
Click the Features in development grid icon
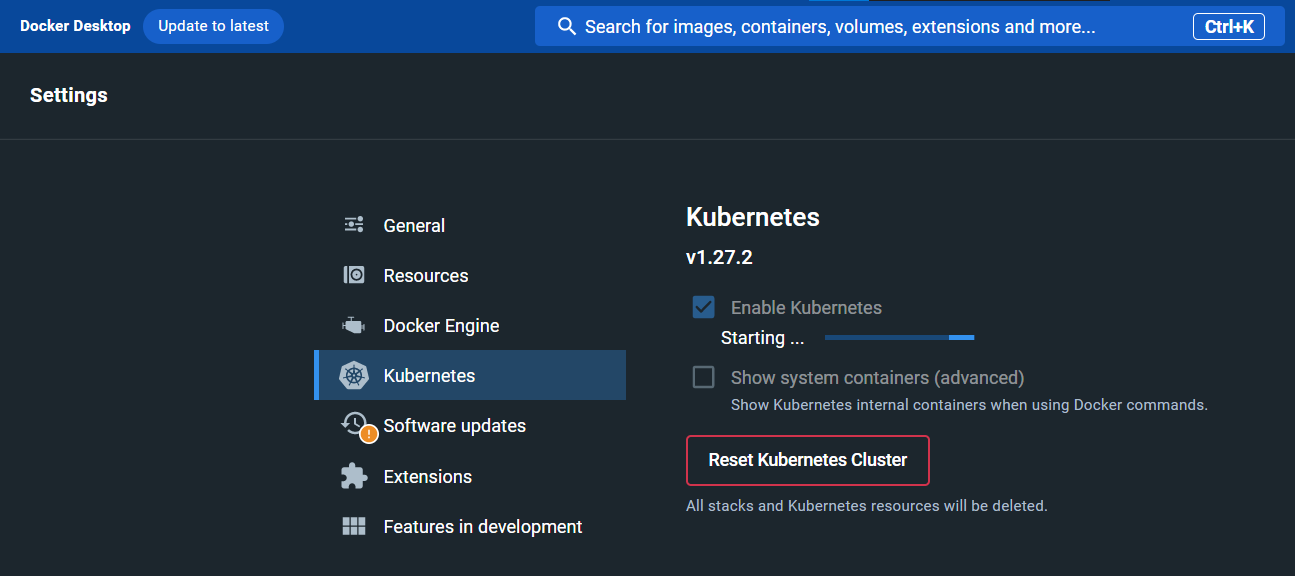[354, 526]
